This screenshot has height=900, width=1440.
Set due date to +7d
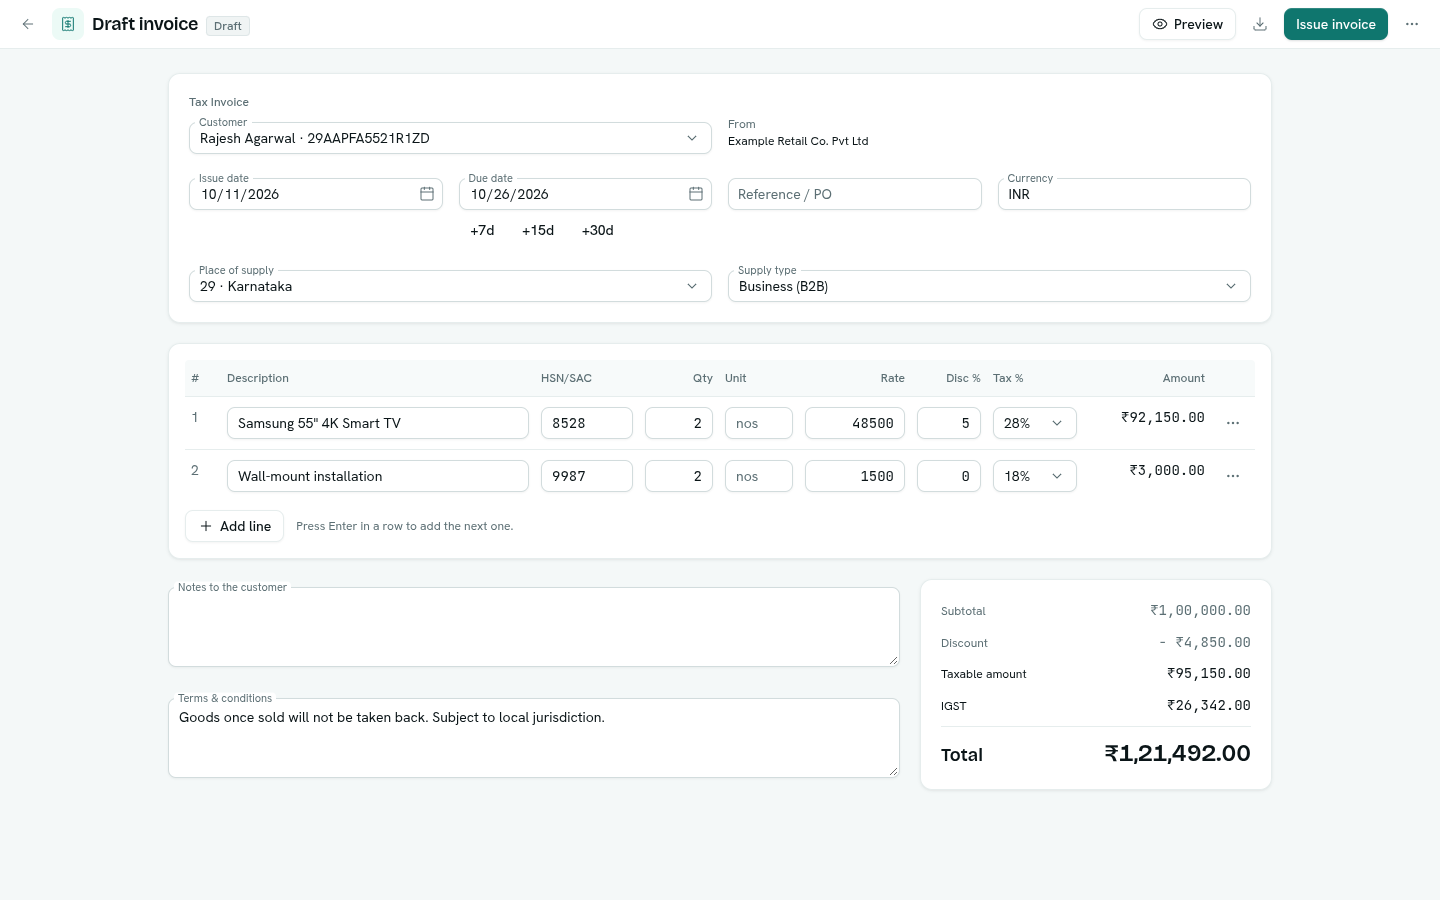coord(482,230)
